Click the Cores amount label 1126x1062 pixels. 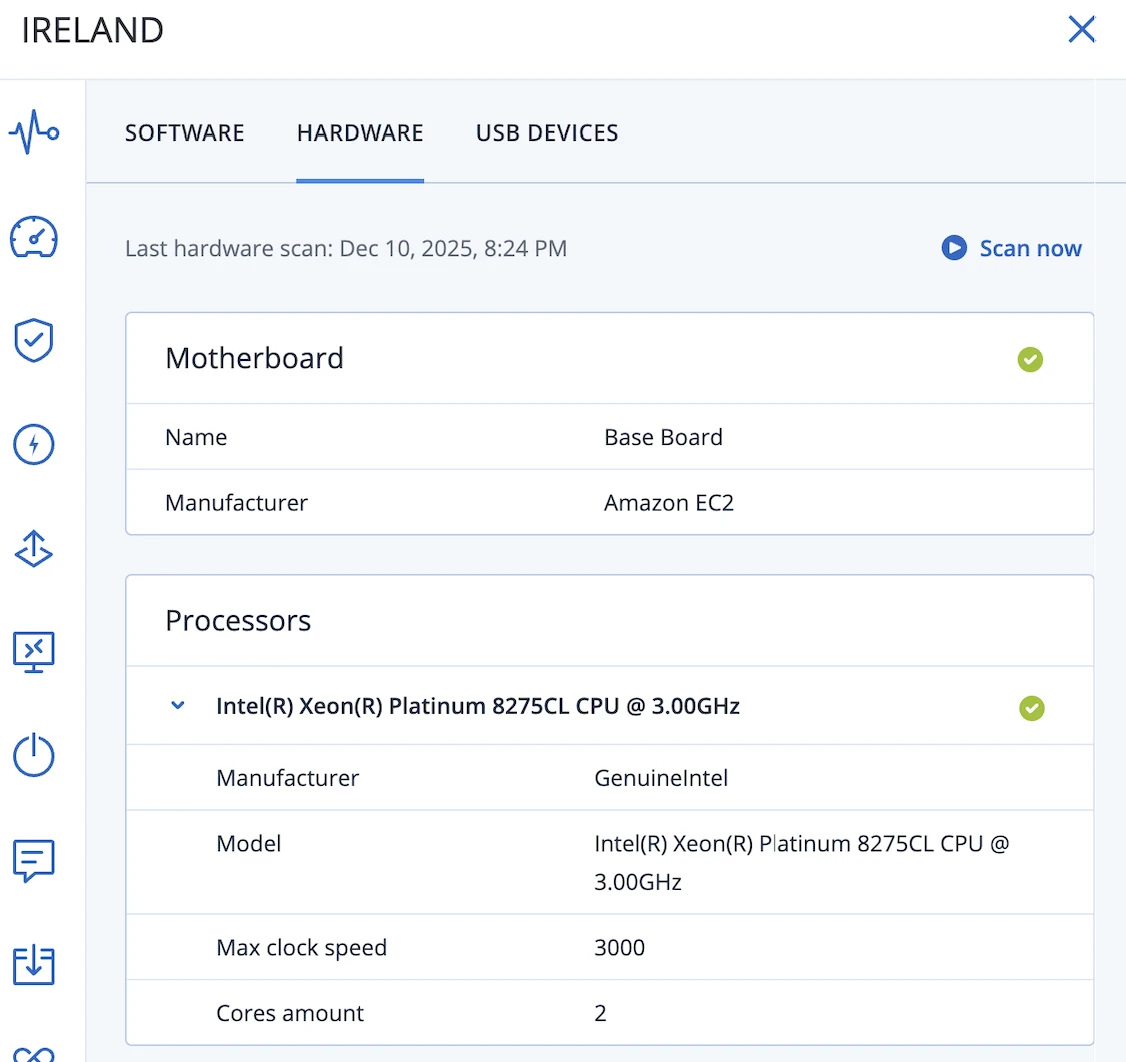pyautogui.click(x=289, y=1013)
